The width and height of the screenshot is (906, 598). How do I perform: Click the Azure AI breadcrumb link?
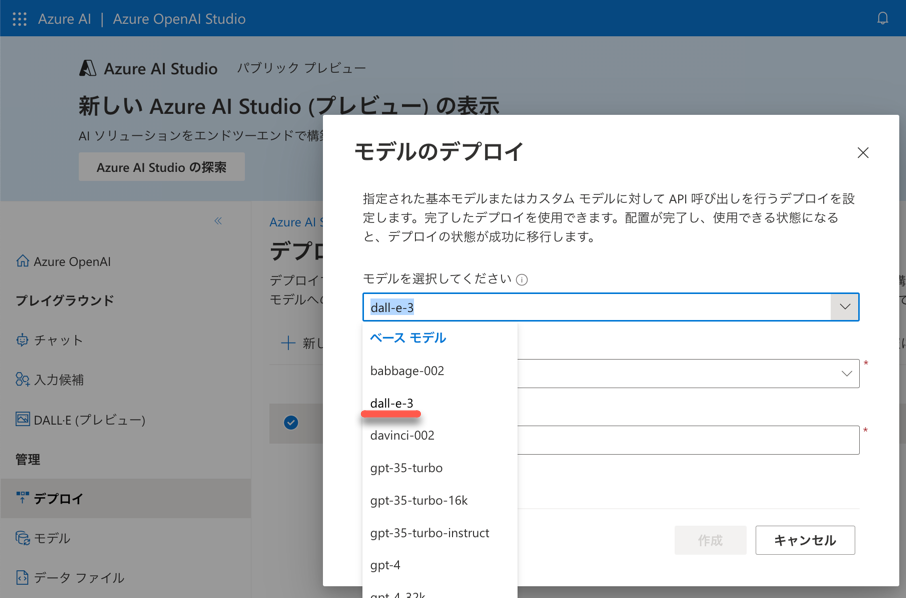(x=296, y=222)
